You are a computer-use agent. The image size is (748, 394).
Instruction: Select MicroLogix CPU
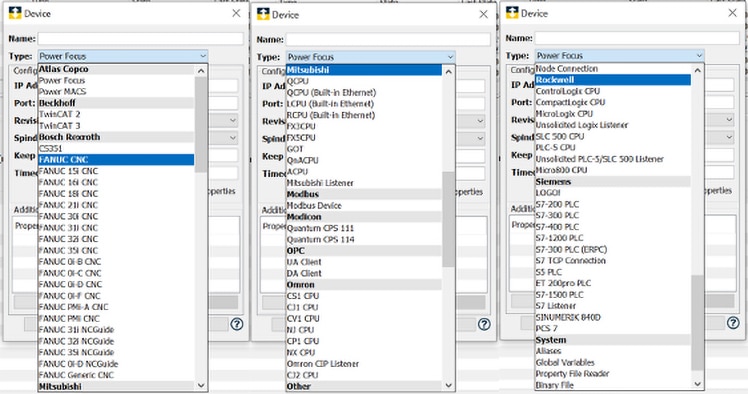pos(564,114)
